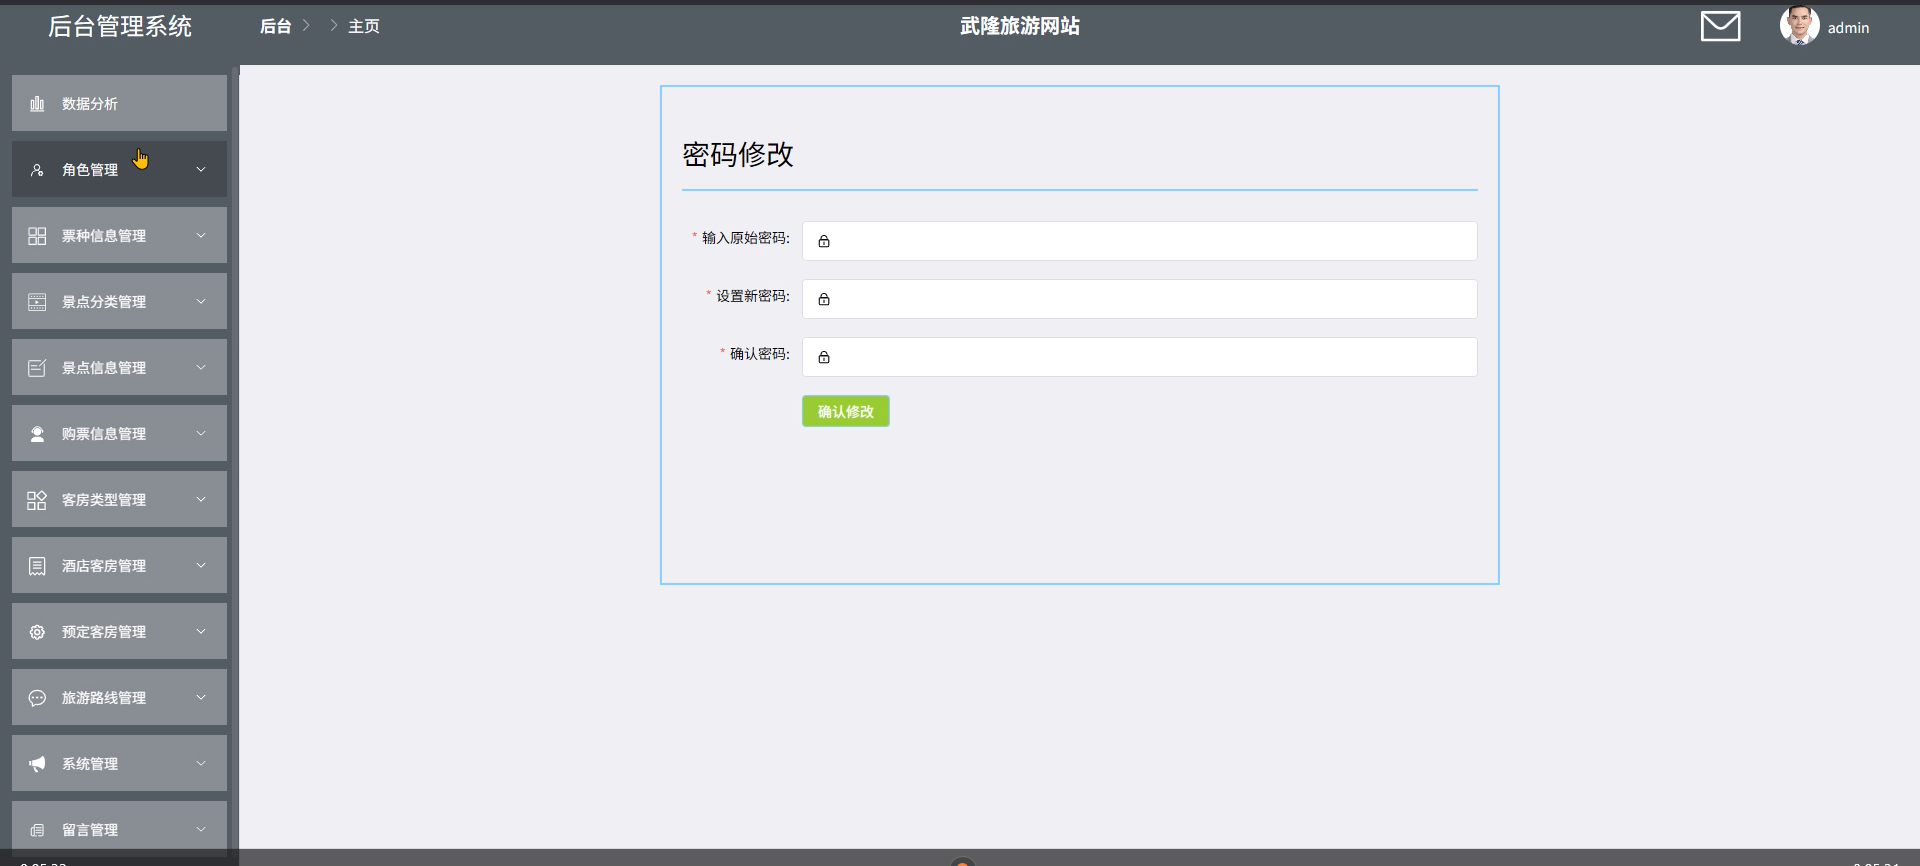This screenshot has height=866, width=1920.
Task: Click the 预定客房管理 gear icon
Action: (x=37, y=632)
